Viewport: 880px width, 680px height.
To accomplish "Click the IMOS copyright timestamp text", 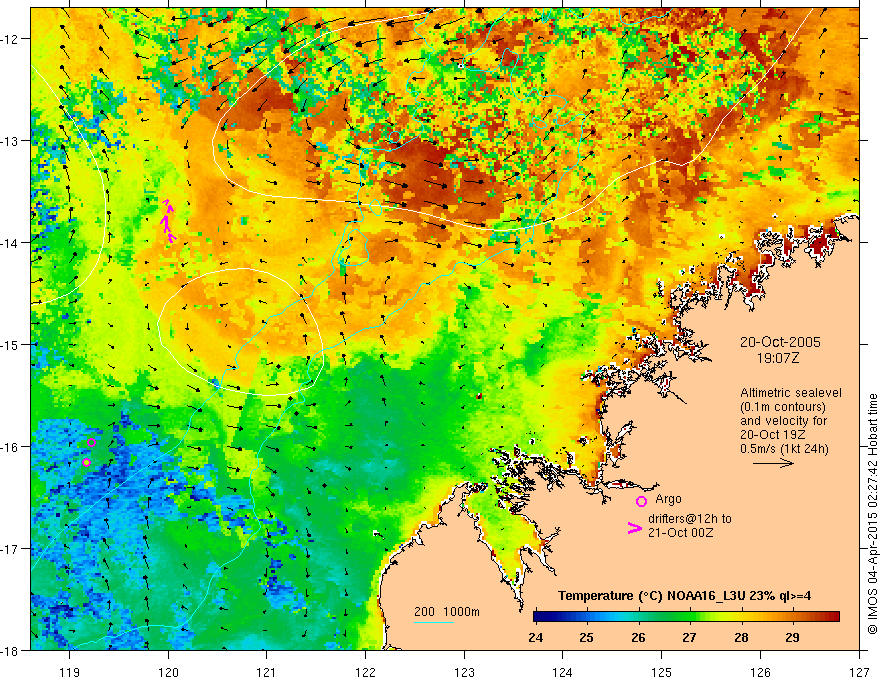I will pyautogui.click(x=872, y=514).
